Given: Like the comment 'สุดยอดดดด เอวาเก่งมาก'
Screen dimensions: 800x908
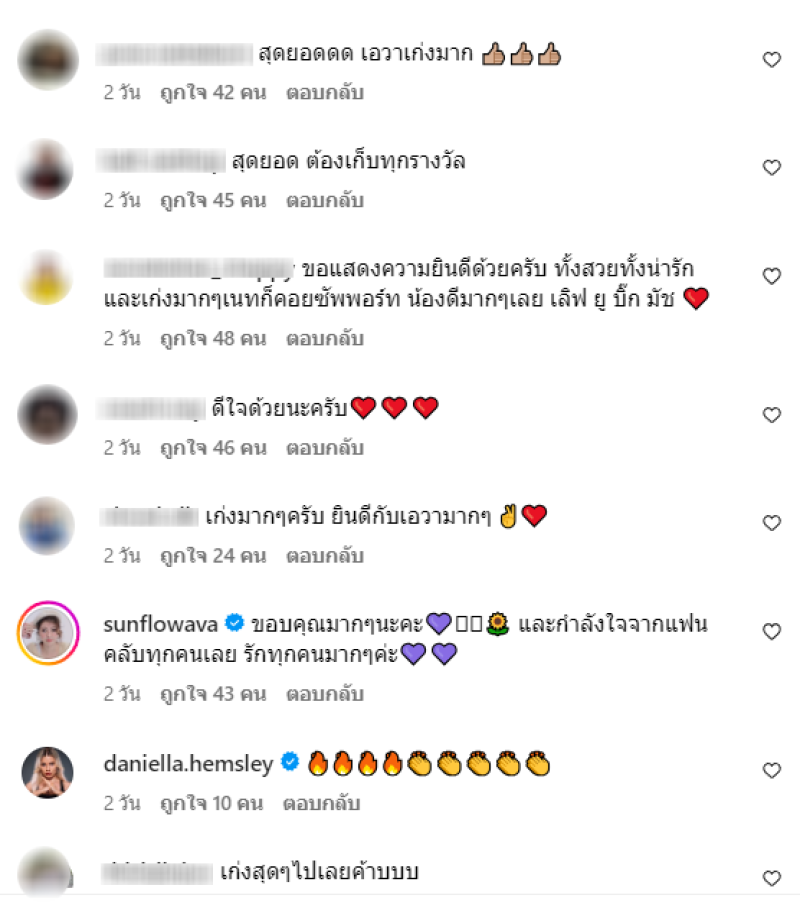Looking at the screenshot, I should [x=772, y=60].
